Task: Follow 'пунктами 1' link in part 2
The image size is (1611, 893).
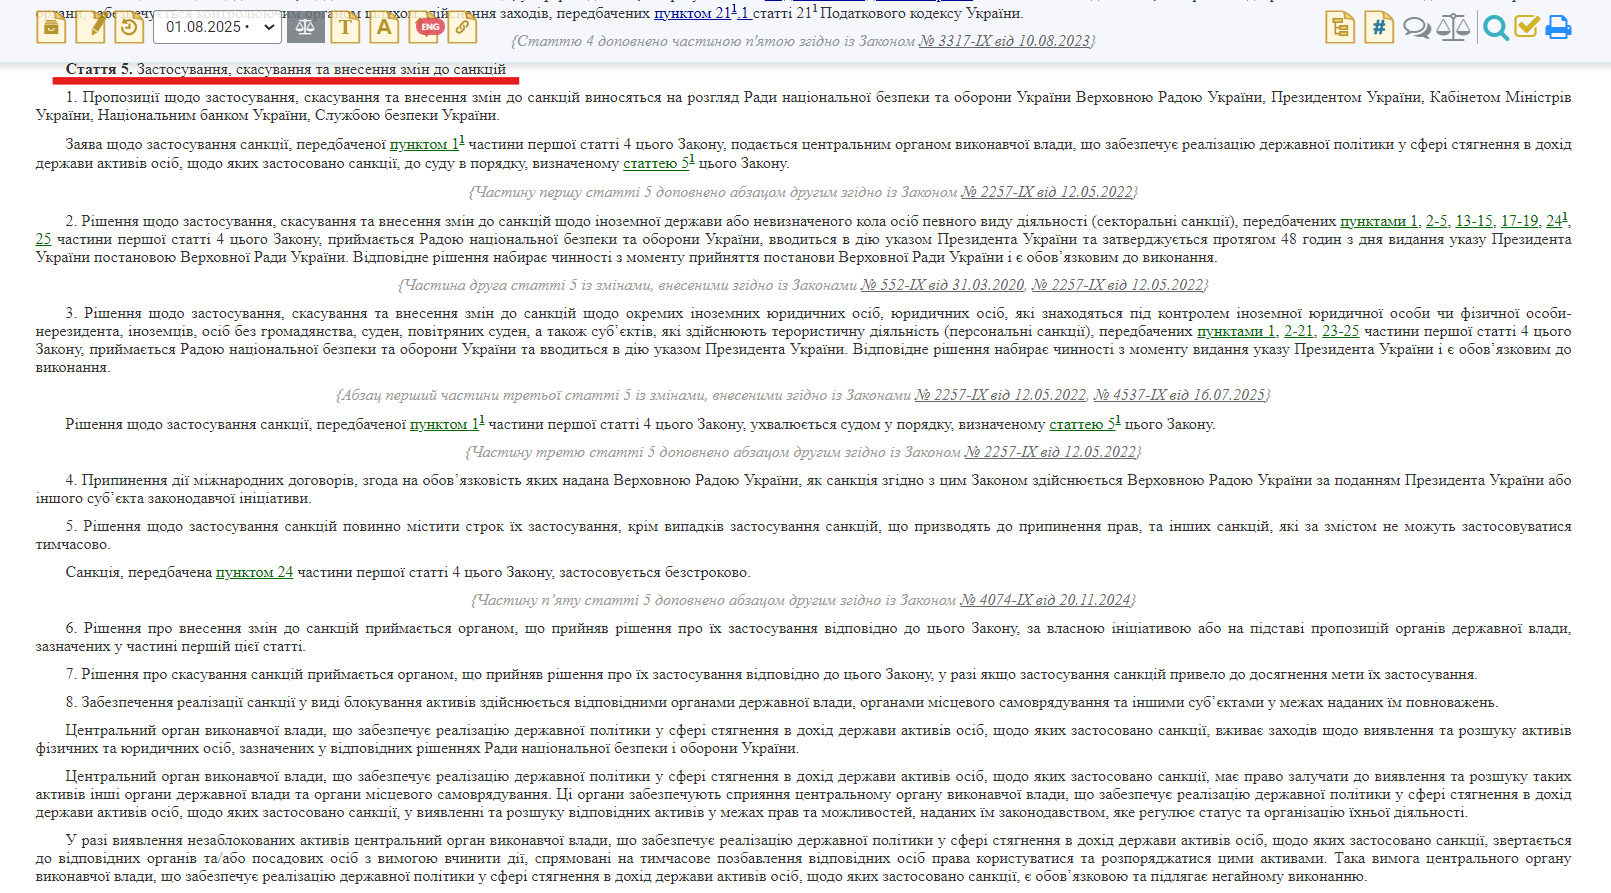Action: tap(1379, 221)
